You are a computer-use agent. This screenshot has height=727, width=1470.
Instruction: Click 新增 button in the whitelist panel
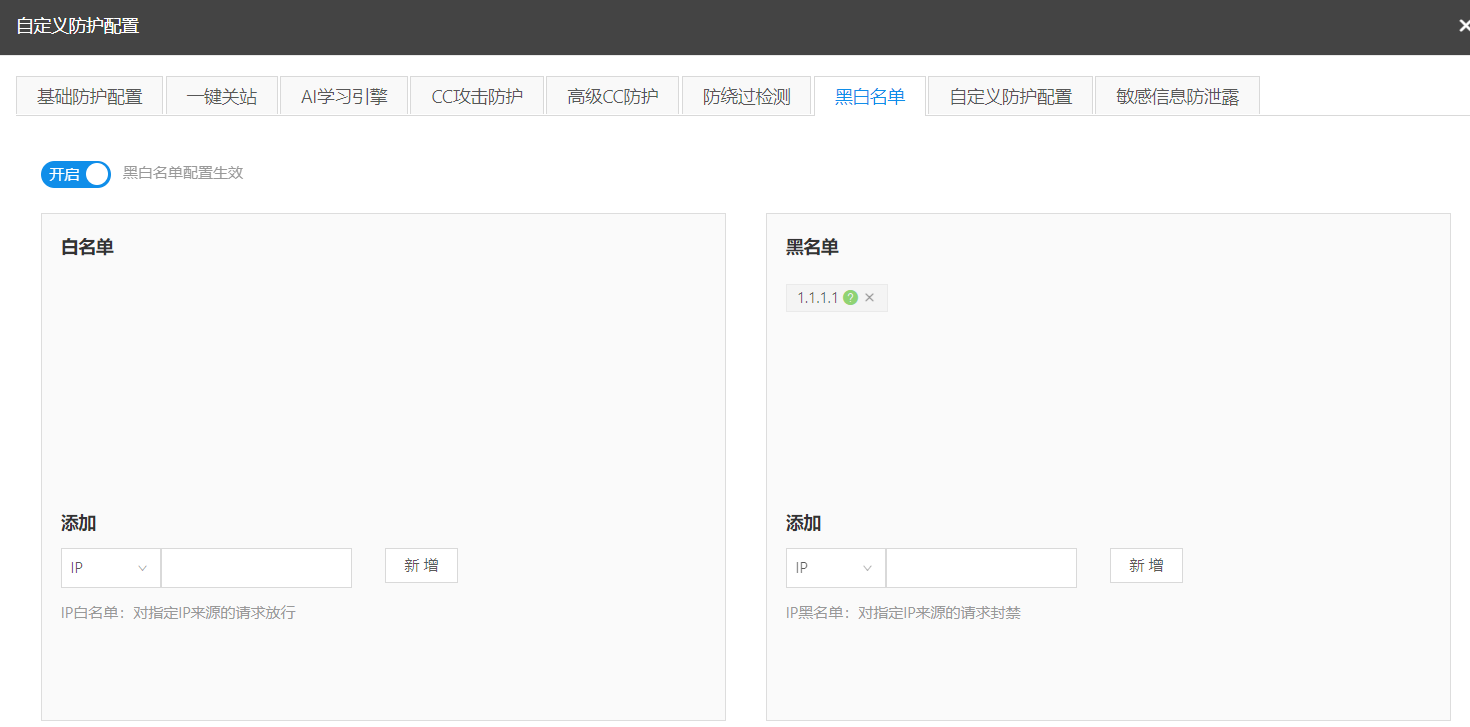tap(421, 566)
